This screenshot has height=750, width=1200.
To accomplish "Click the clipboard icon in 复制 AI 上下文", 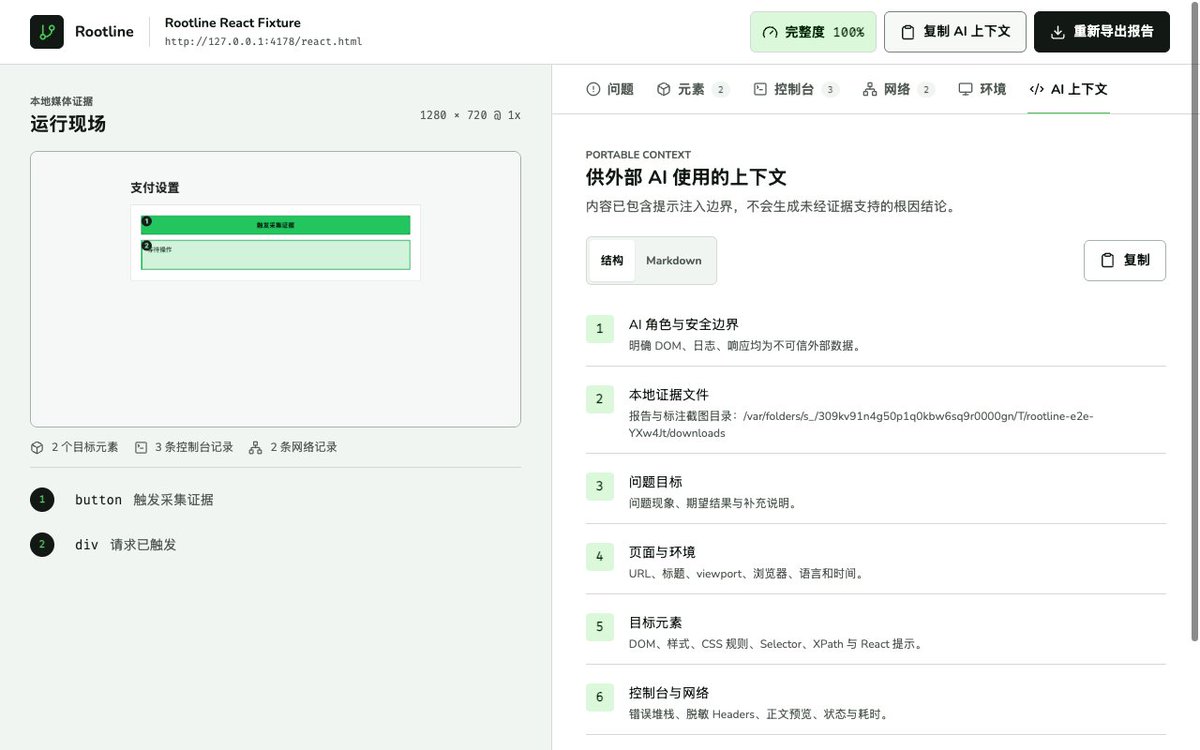I will (908, 32).
